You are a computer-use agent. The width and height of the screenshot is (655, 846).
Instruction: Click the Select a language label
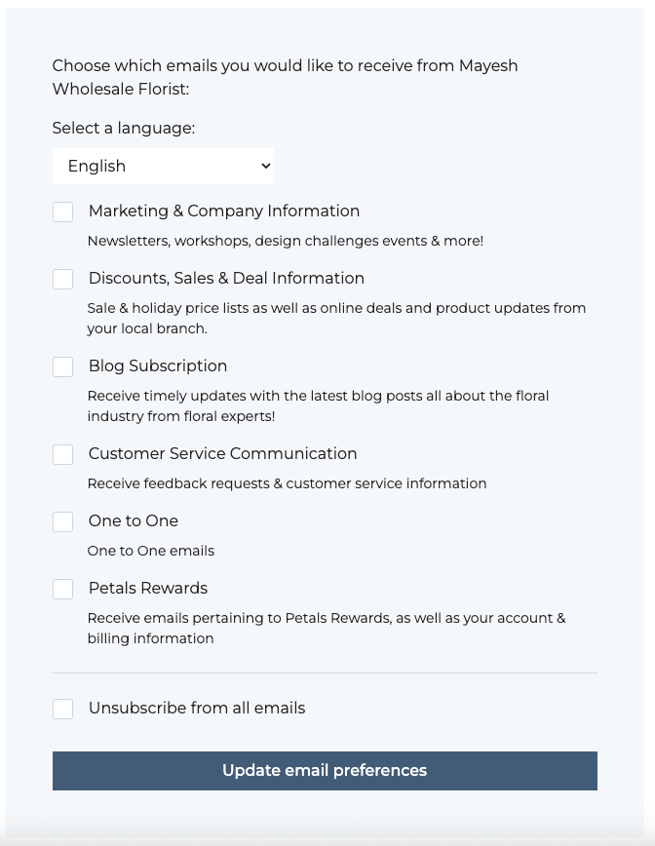click(125, 129)
